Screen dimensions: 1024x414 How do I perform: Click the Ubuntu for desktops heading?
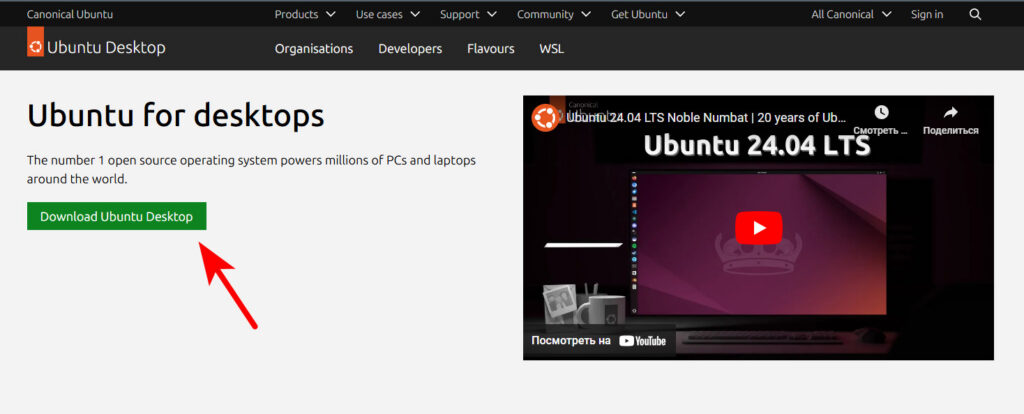(176, 116)
